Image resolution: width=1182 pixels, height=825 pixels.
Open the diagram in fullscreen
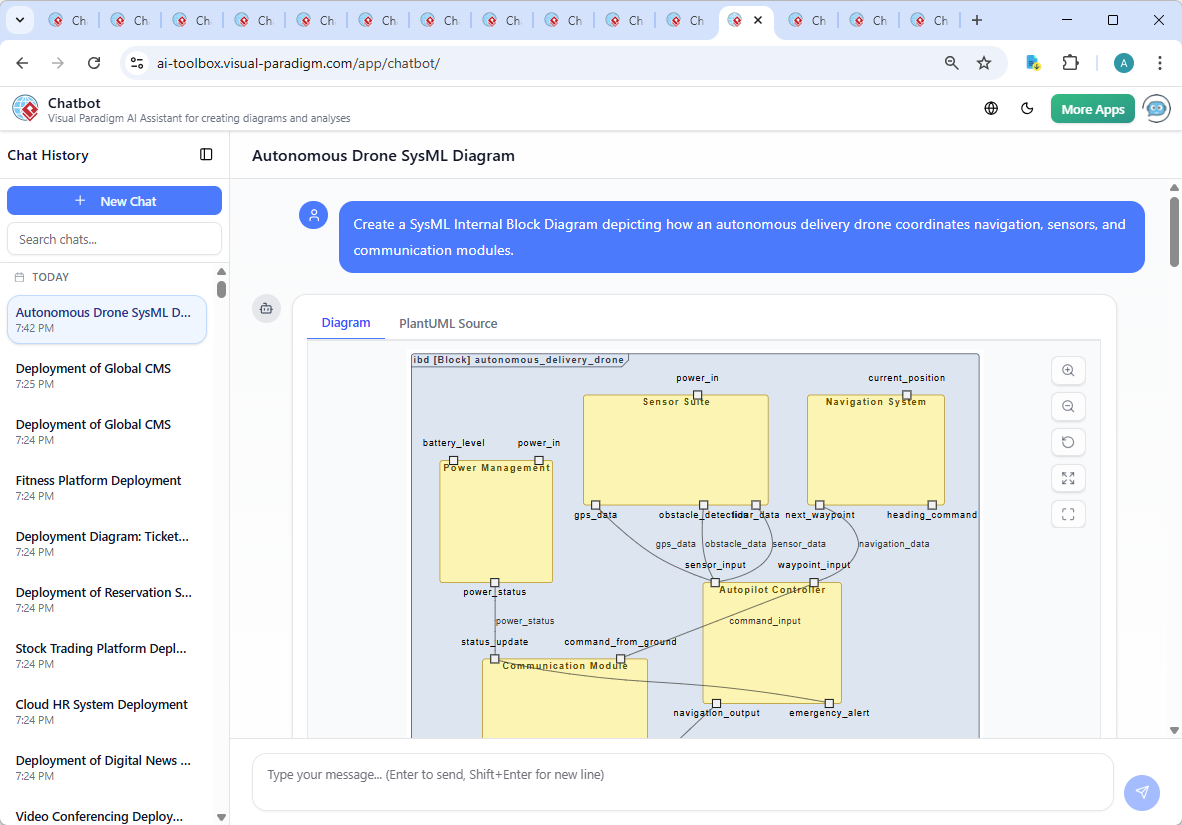pyautogui.click(x=1068, y=514)
